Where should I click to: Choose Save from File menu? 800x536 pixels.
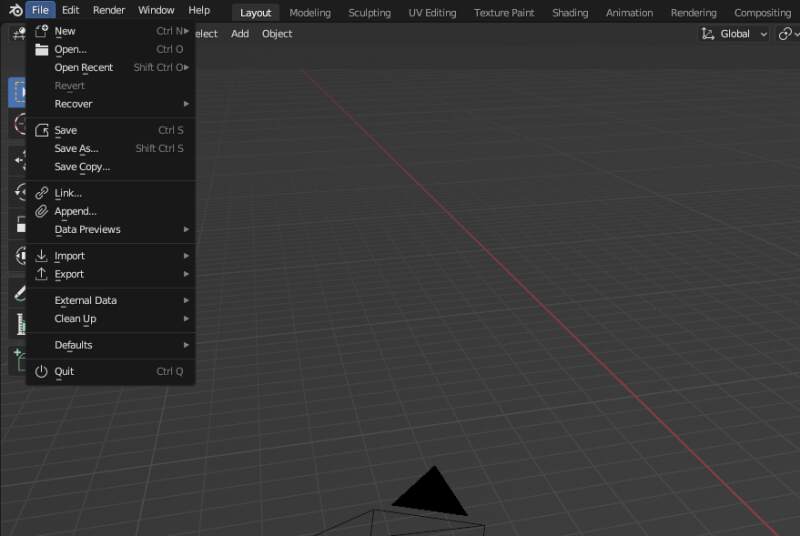tap(111, 131)
